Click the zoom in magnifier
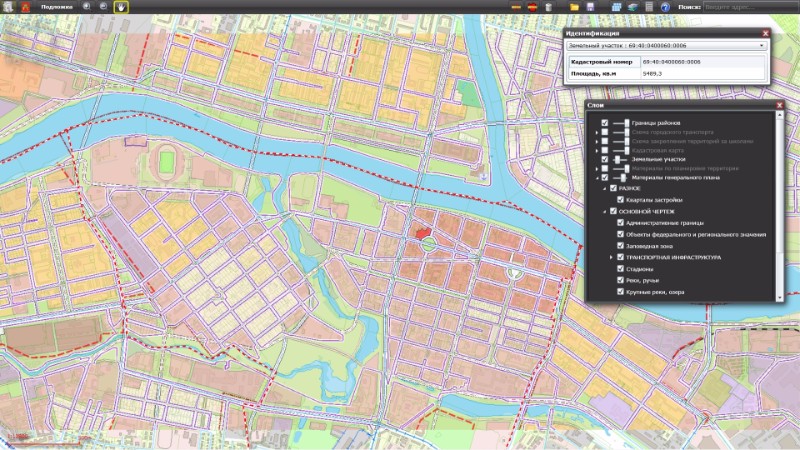This screenshot has width=800, height=450. point(87,7)
